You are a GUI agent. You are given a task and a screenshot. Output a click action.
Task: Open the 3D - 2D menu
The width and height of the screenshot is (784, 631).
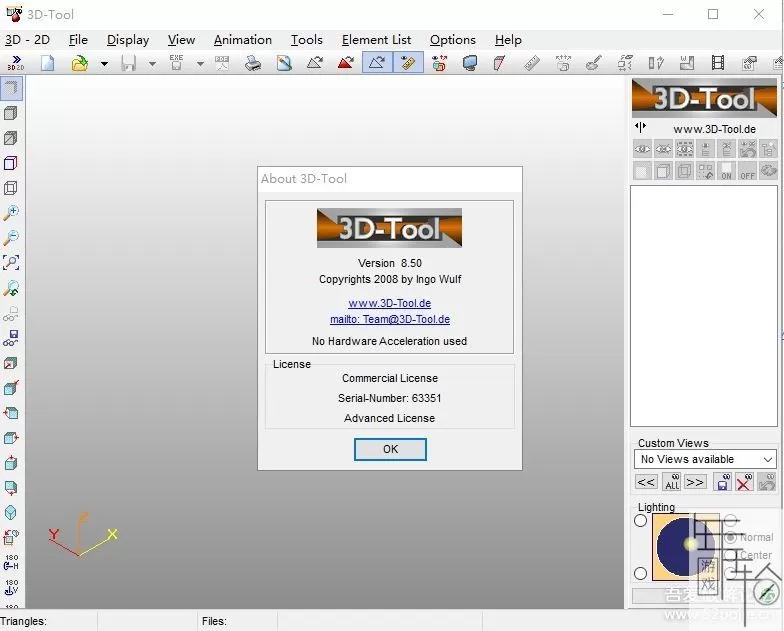coord(28,40)
